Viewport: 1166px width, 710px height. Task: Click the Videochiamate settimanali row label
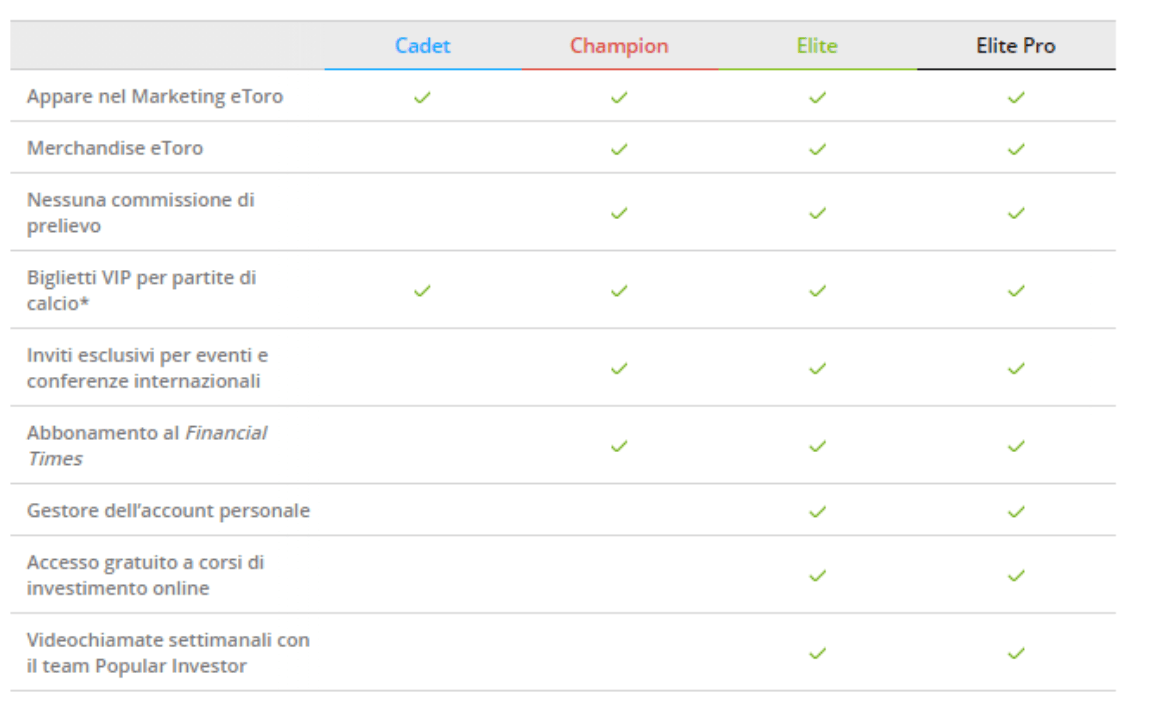[x=168, y=653]
